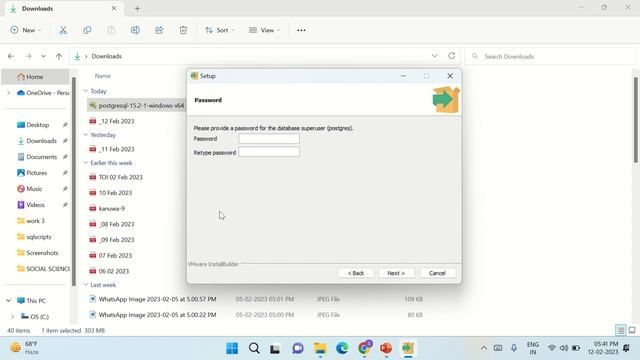Collapse the Earlier this week group
Viewport: 640px width, 360px height.
click(86, 163)
